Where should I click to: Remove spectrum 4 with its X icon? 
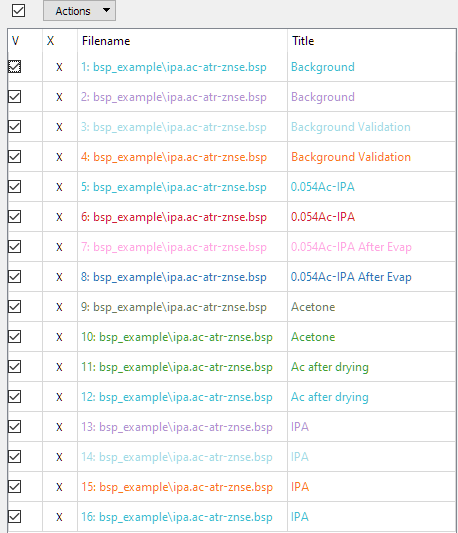59,157
